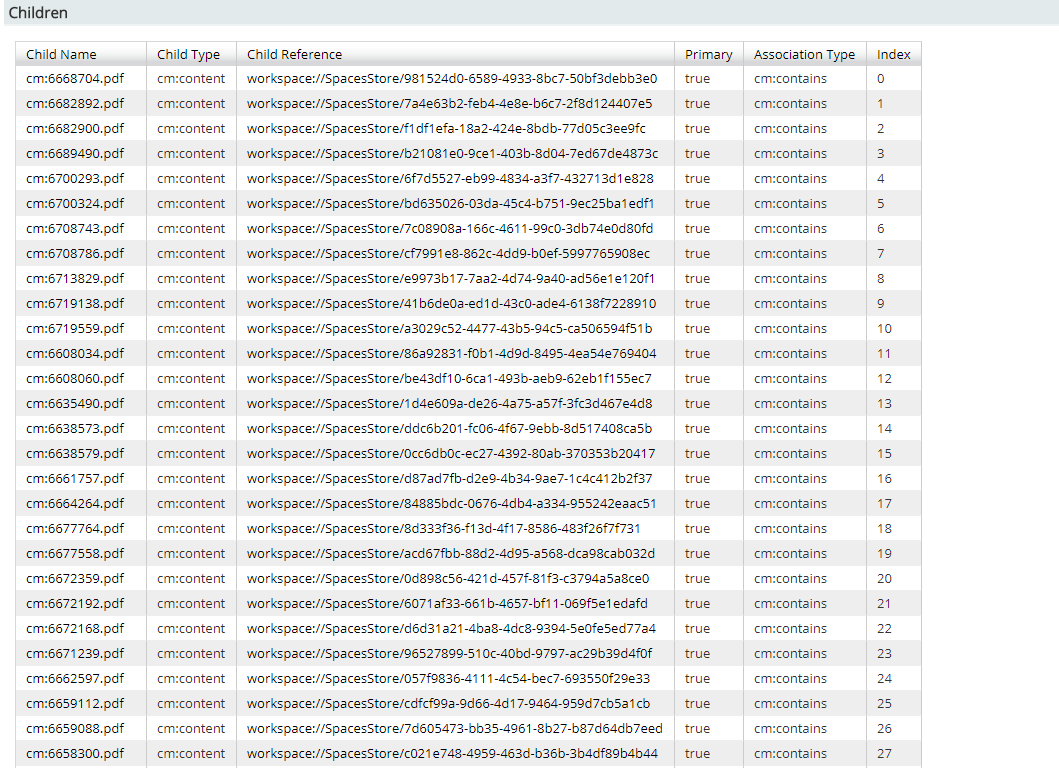Open the reference ending in ca506594f51b
The height and width of the screenshot is (768, 1059).
point(450,328)
